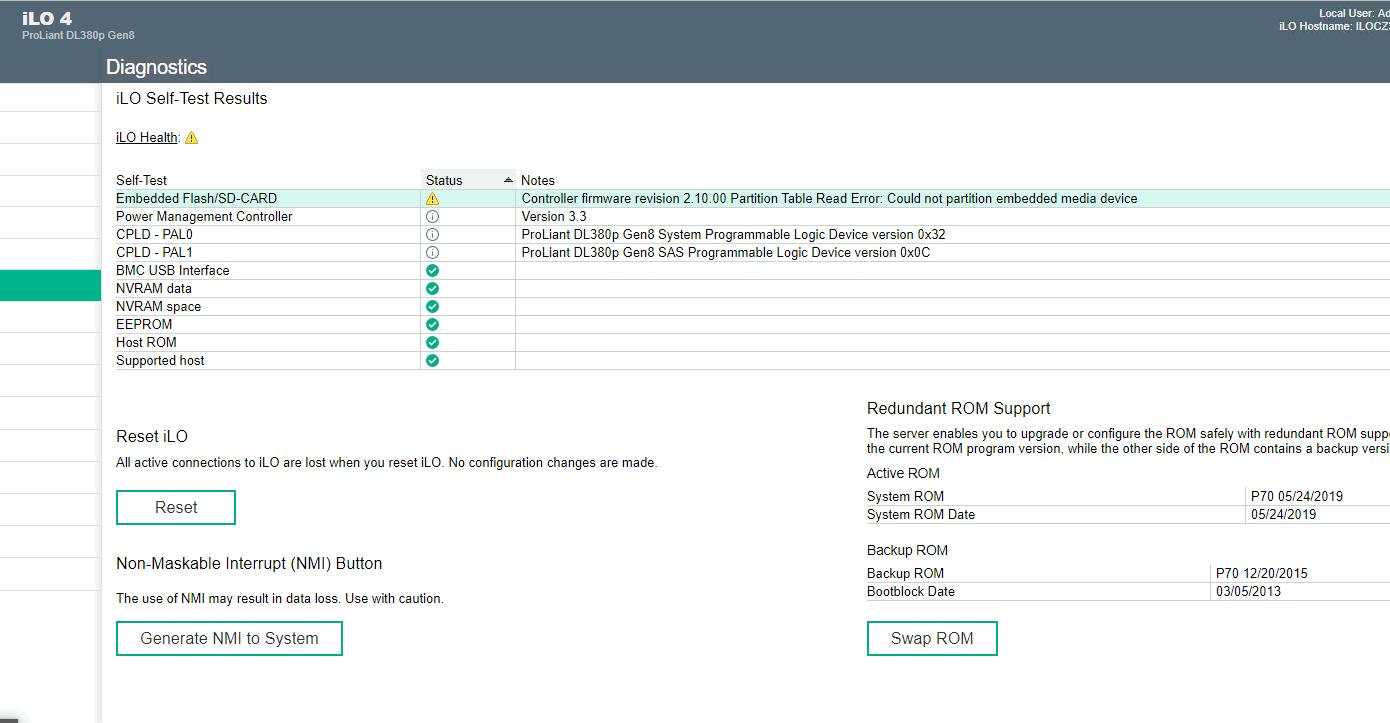
Task: Select the CPLD - PAL0 label
Action: click(x=154, y=235)
